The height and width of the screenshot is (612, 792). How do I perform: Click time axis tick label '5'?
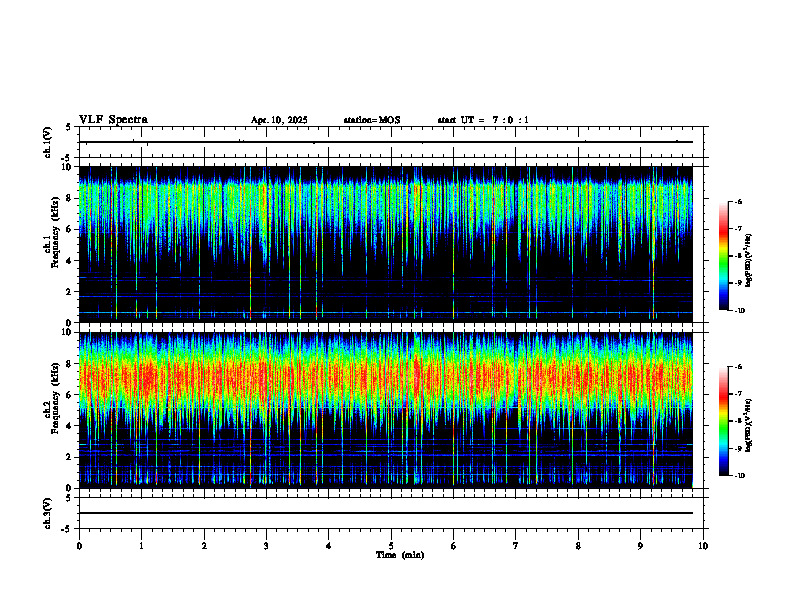pos(391,546)
